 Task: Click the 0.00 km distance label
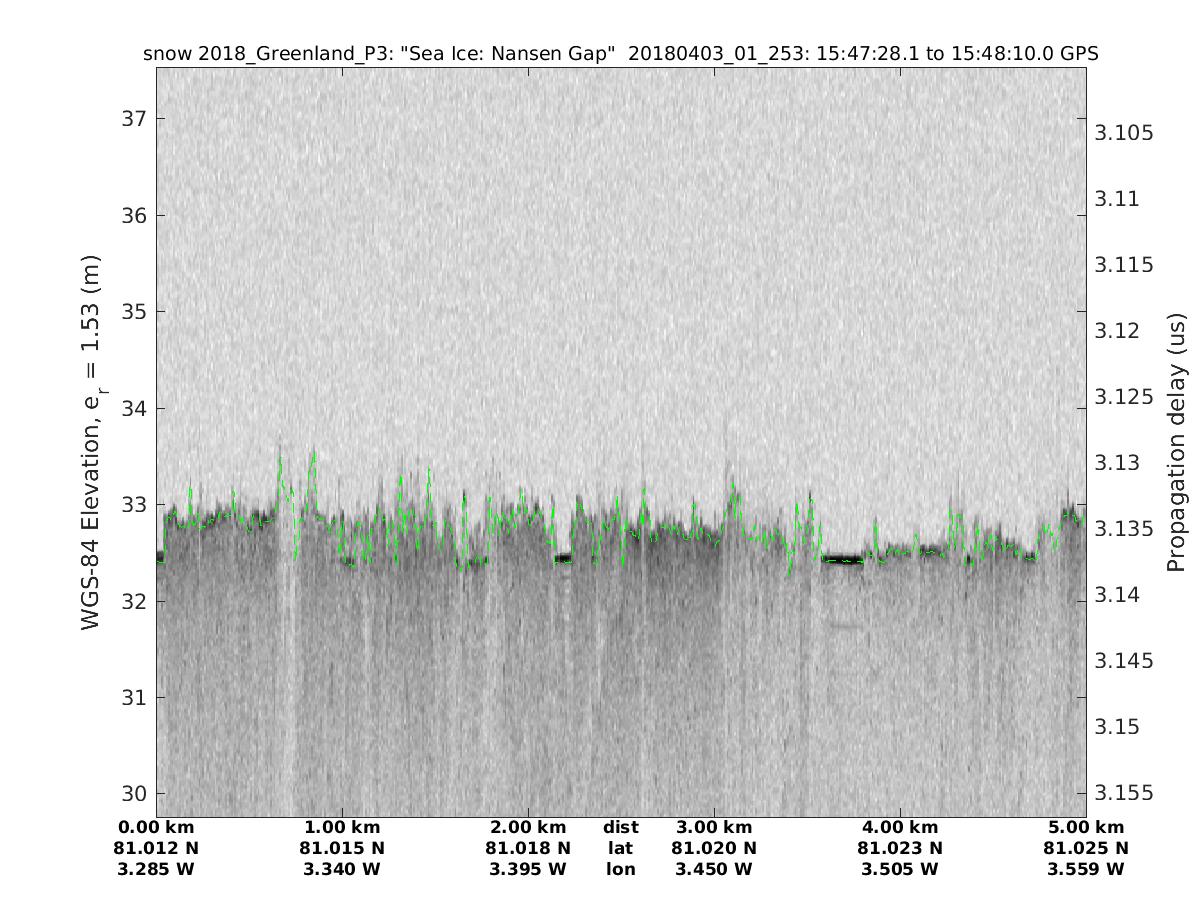click(156, 827)
